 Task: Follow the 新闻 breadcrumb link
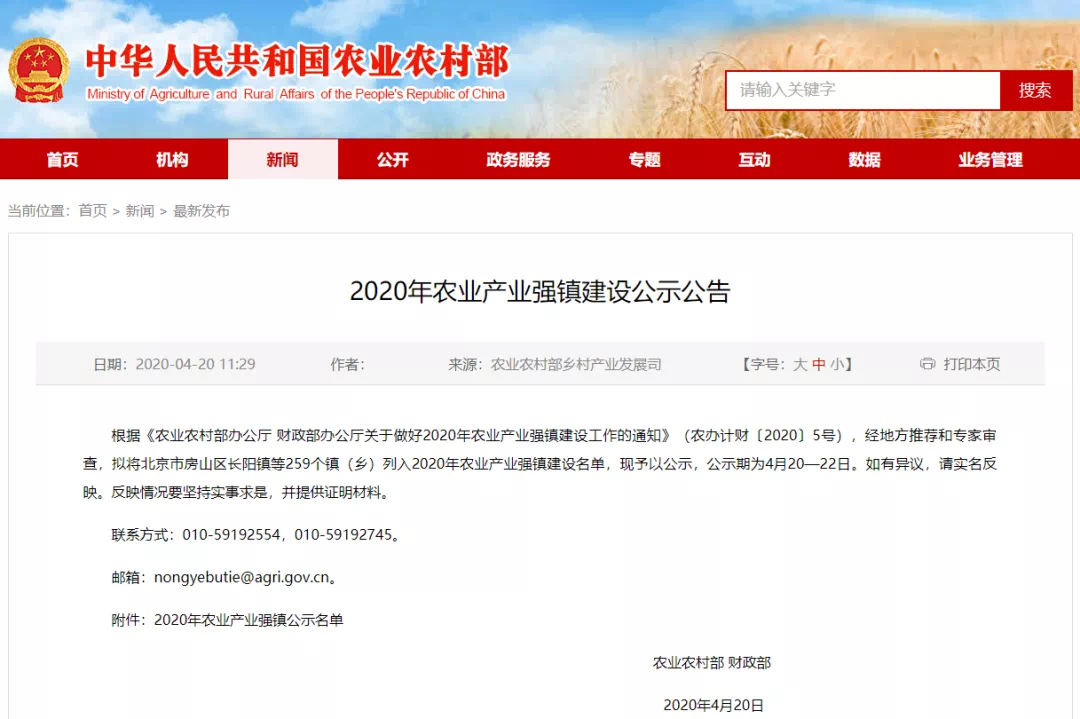140,211
